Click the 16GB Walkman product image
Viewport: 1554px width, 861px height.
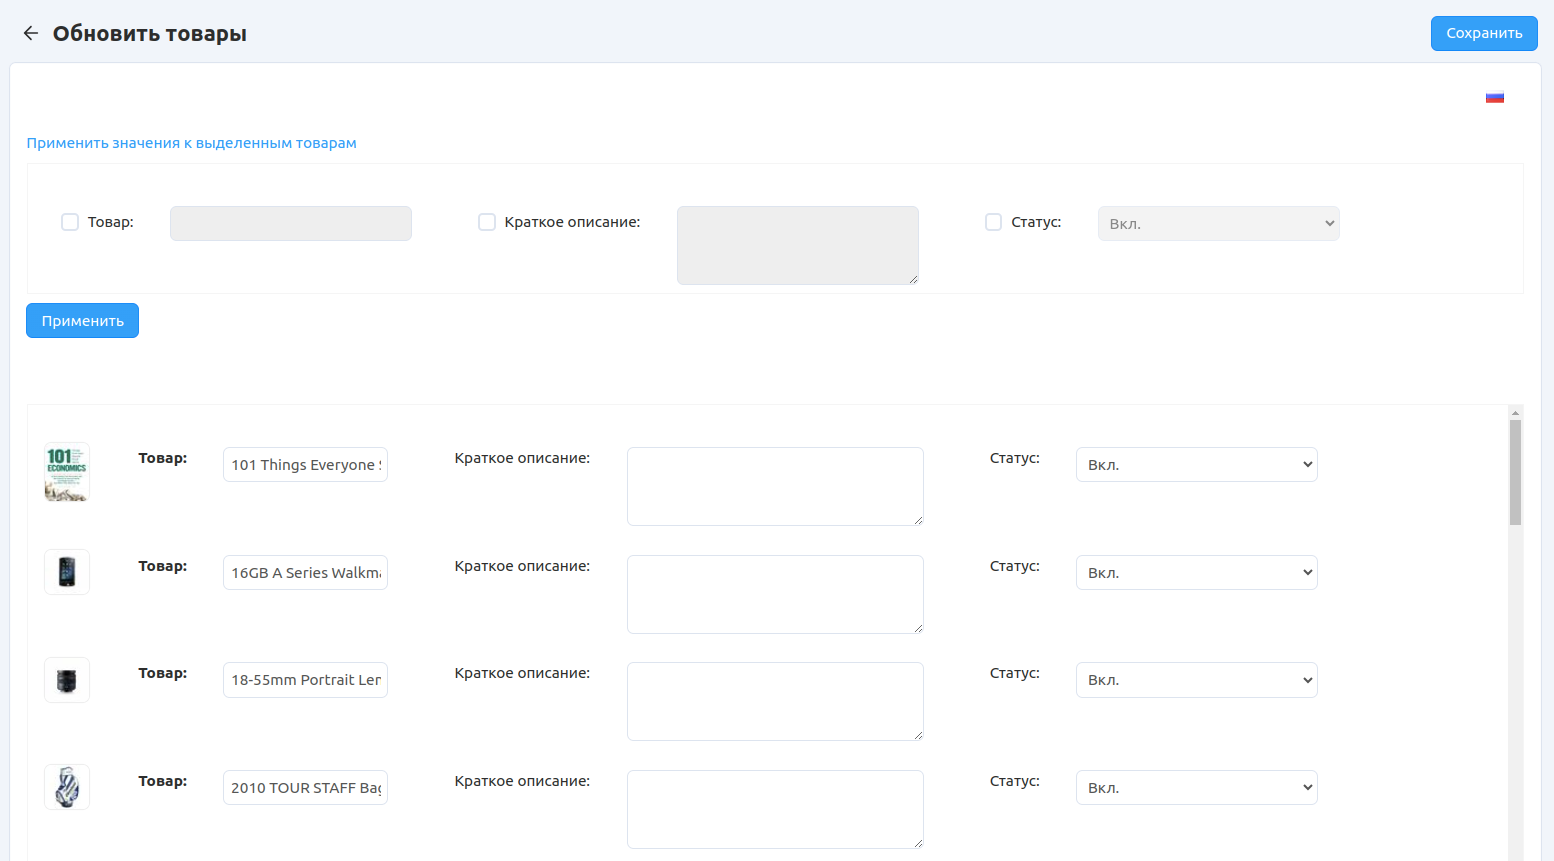click(67, 572)
